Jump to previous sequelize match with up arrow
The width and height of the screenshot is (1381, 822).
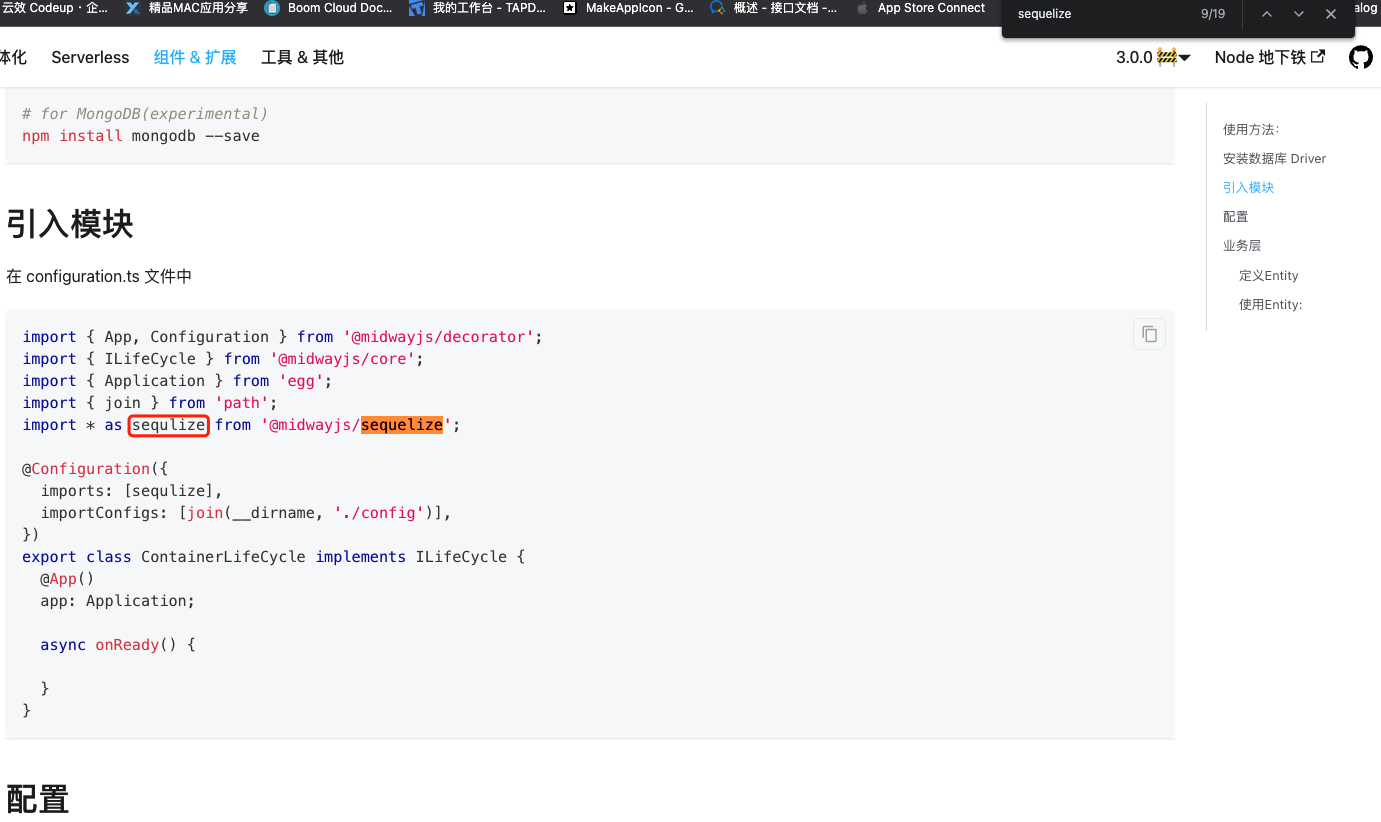click(x=1266, y=14)
